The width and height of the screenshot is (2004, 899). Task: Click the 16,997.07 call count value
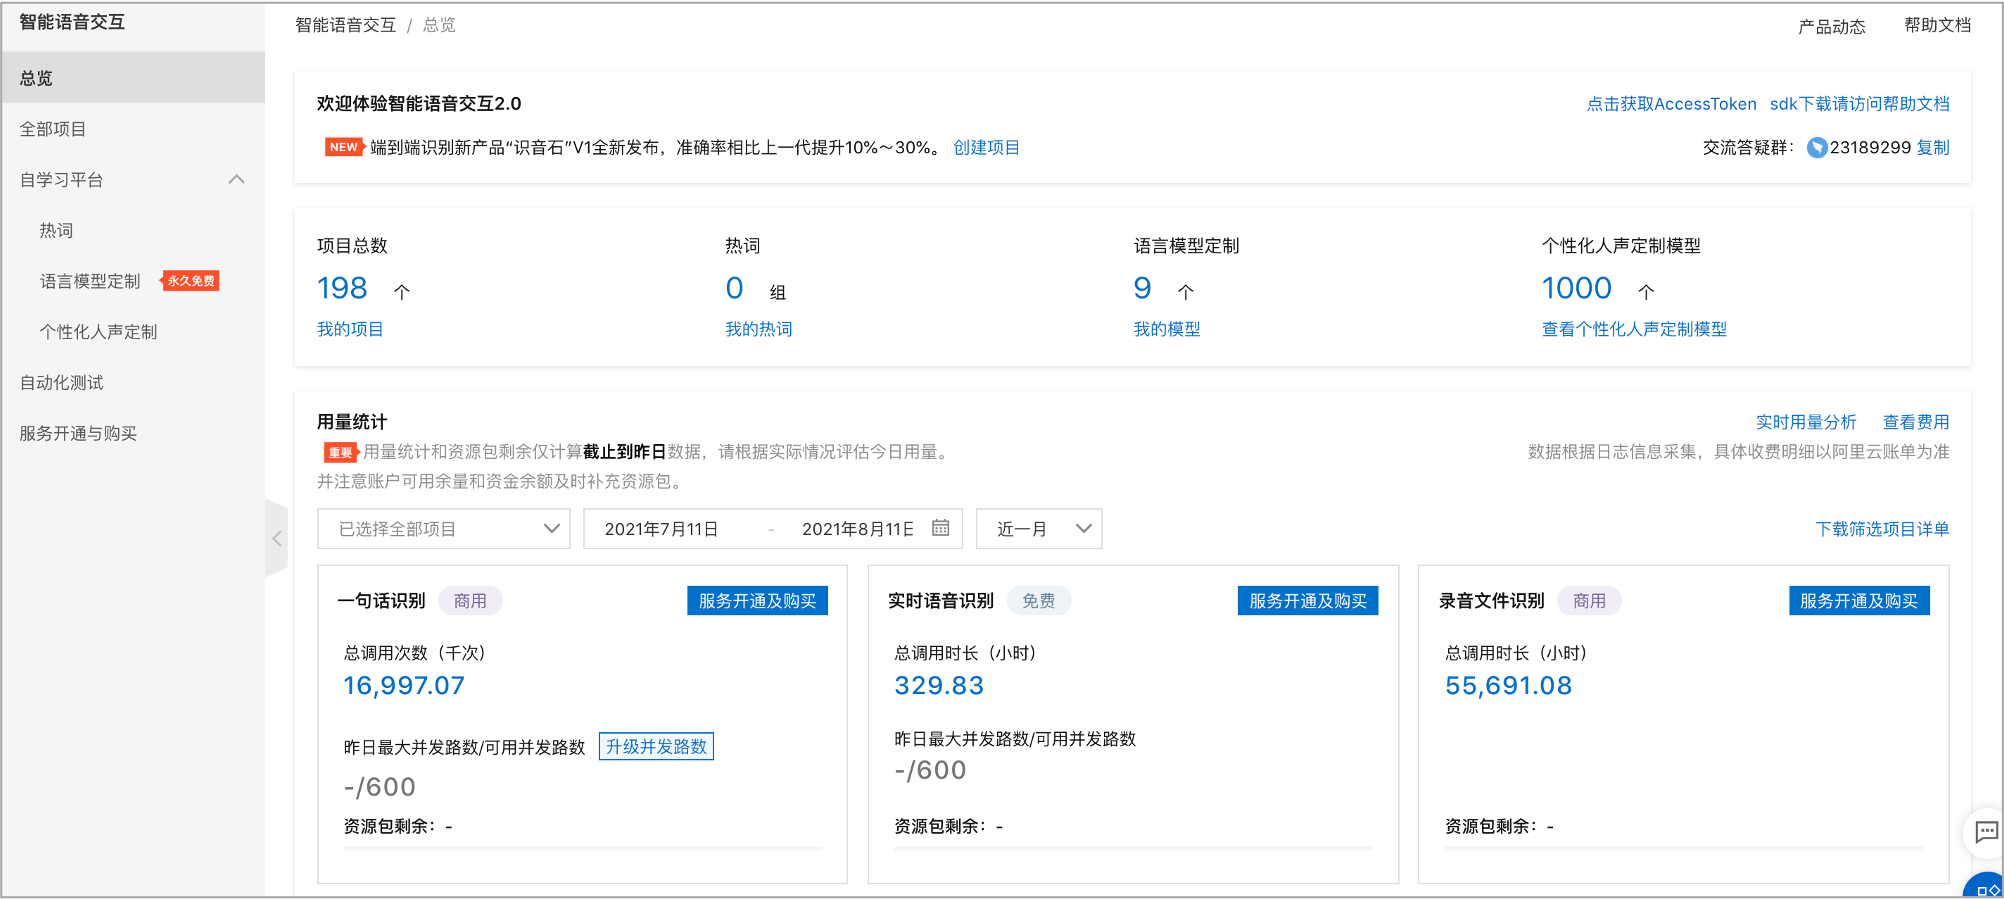[404, 686]
